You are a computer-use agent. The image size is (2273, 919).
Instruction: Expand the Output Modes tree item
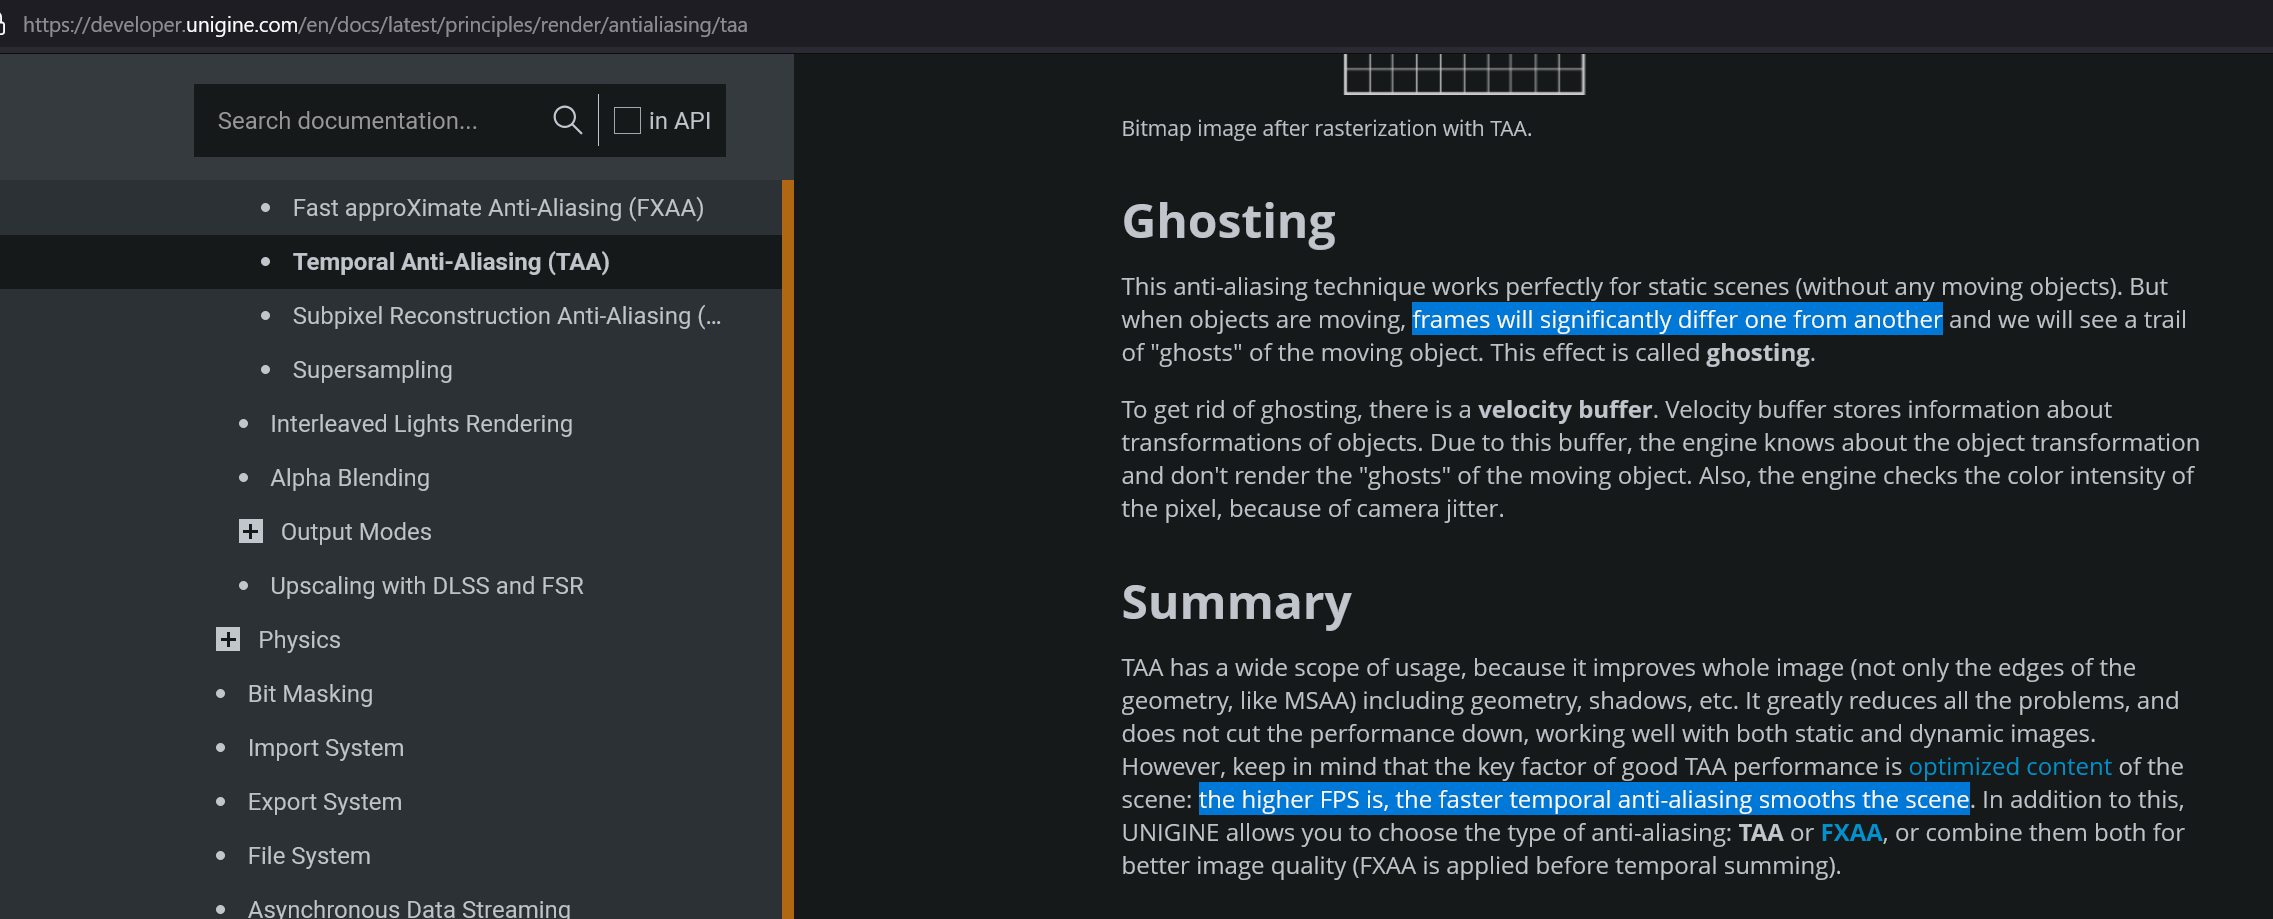(251, 531)
